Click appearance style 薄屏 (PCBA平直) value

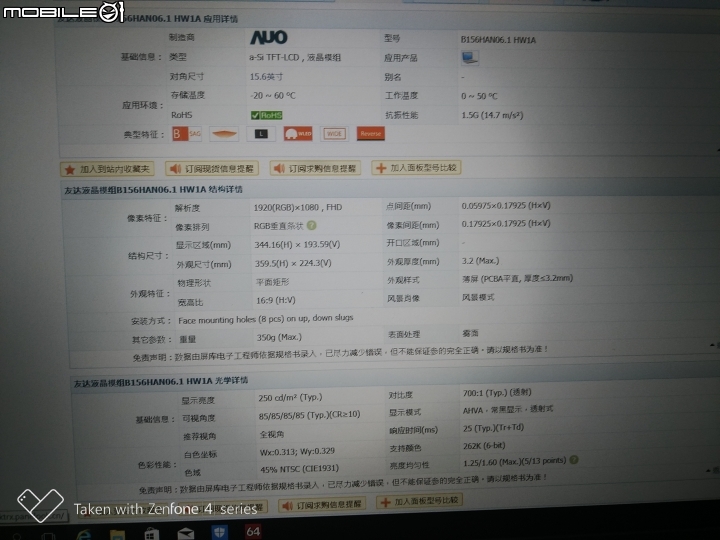518,278
